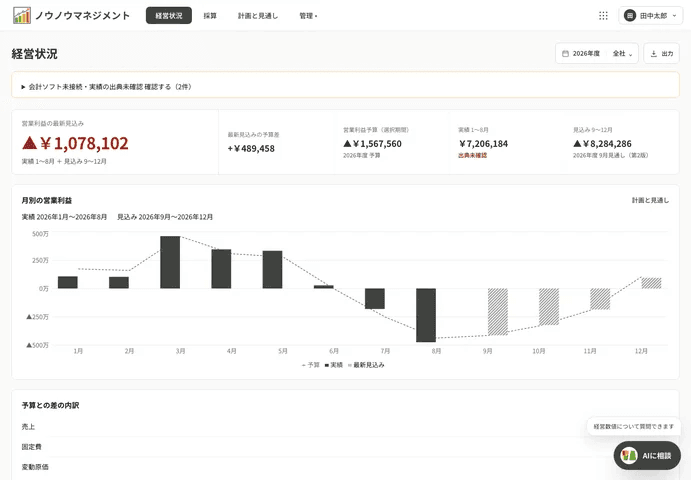Switch to the 採算 tab

point(210,16)
